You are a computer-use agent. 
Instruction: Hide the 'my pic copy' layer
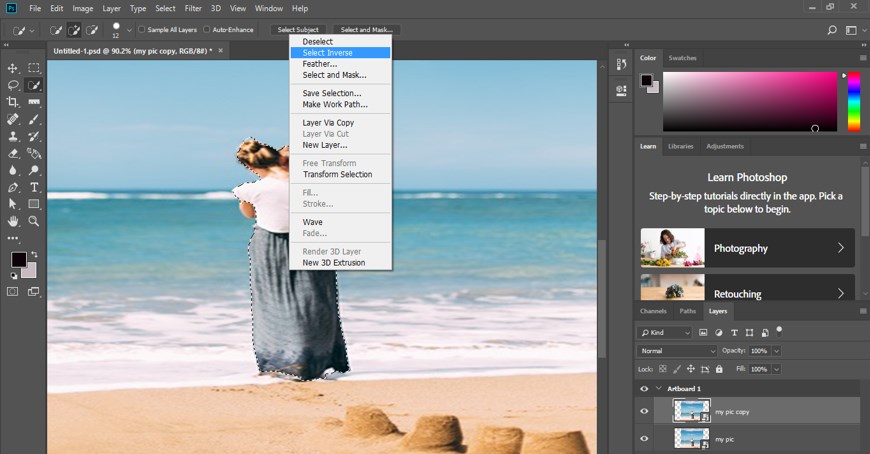coord(644,411)
